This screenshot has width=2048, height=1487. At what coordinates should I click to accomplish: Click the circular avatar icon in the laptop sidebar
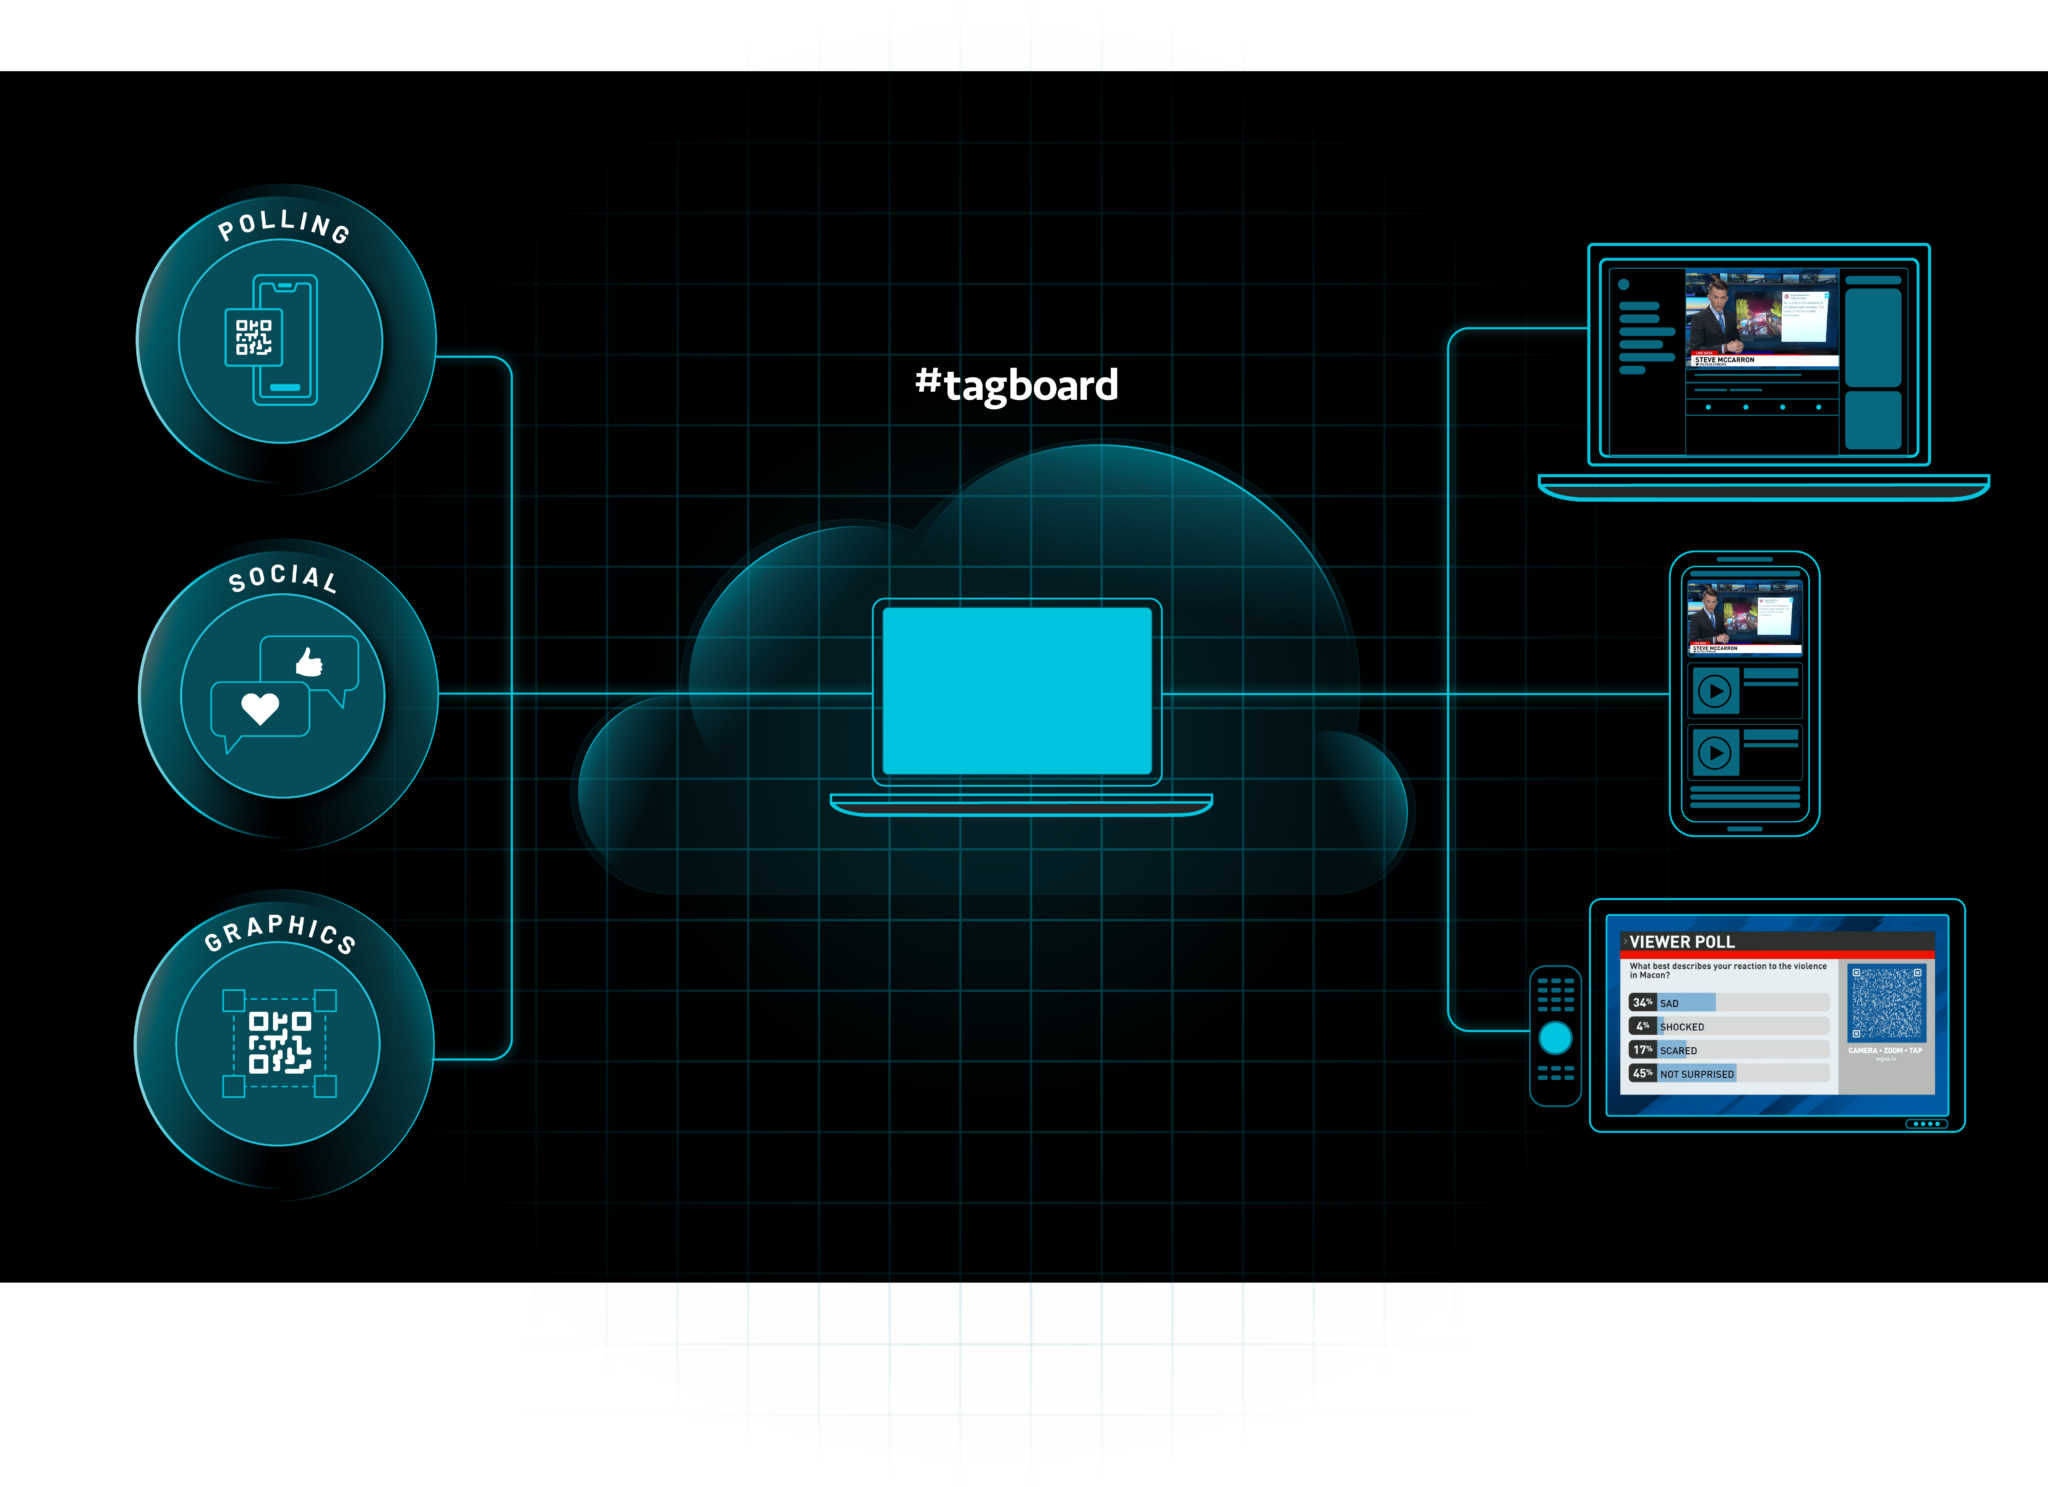click(1624, 284)
